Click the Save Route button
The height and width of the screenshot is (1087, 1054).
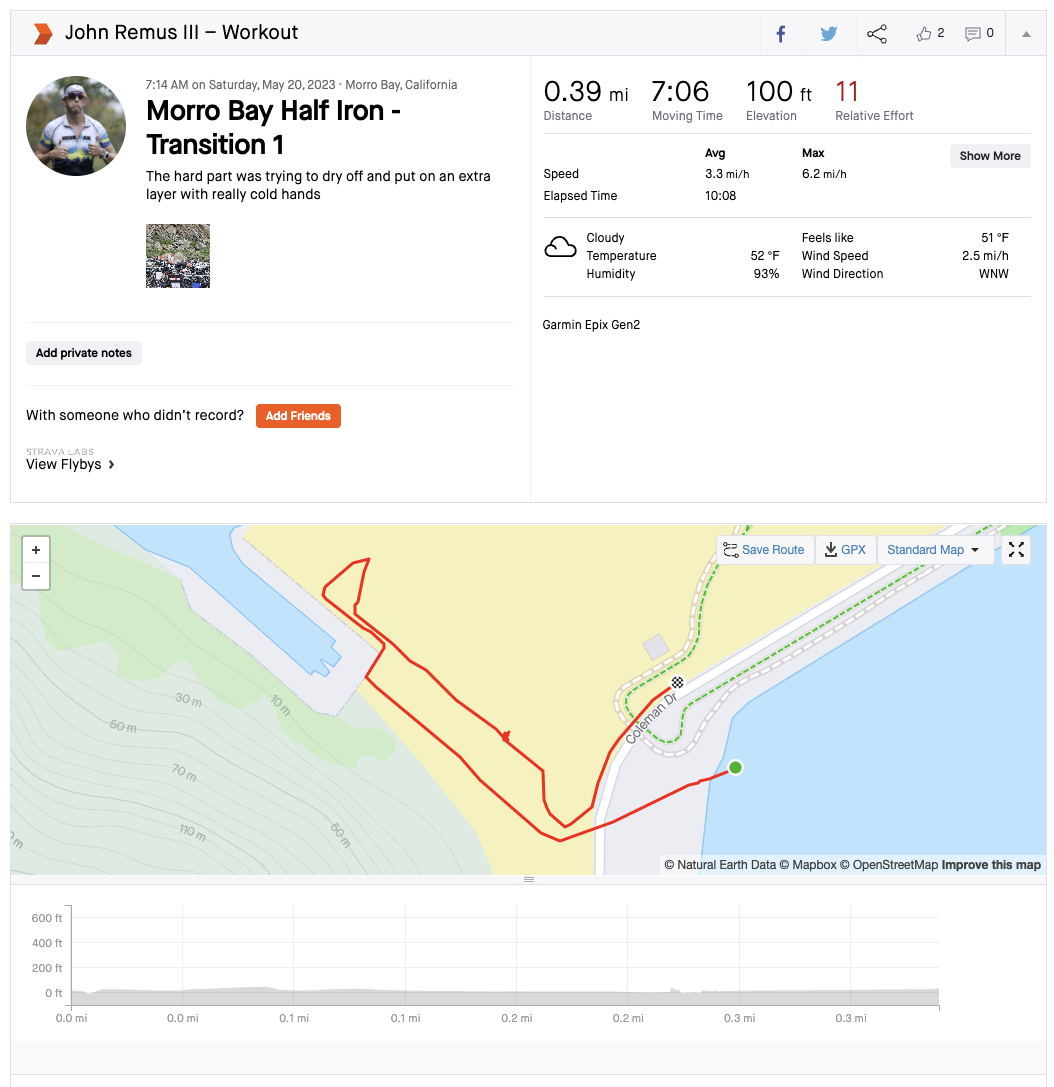pyautogui.click(x=763, y=550)
